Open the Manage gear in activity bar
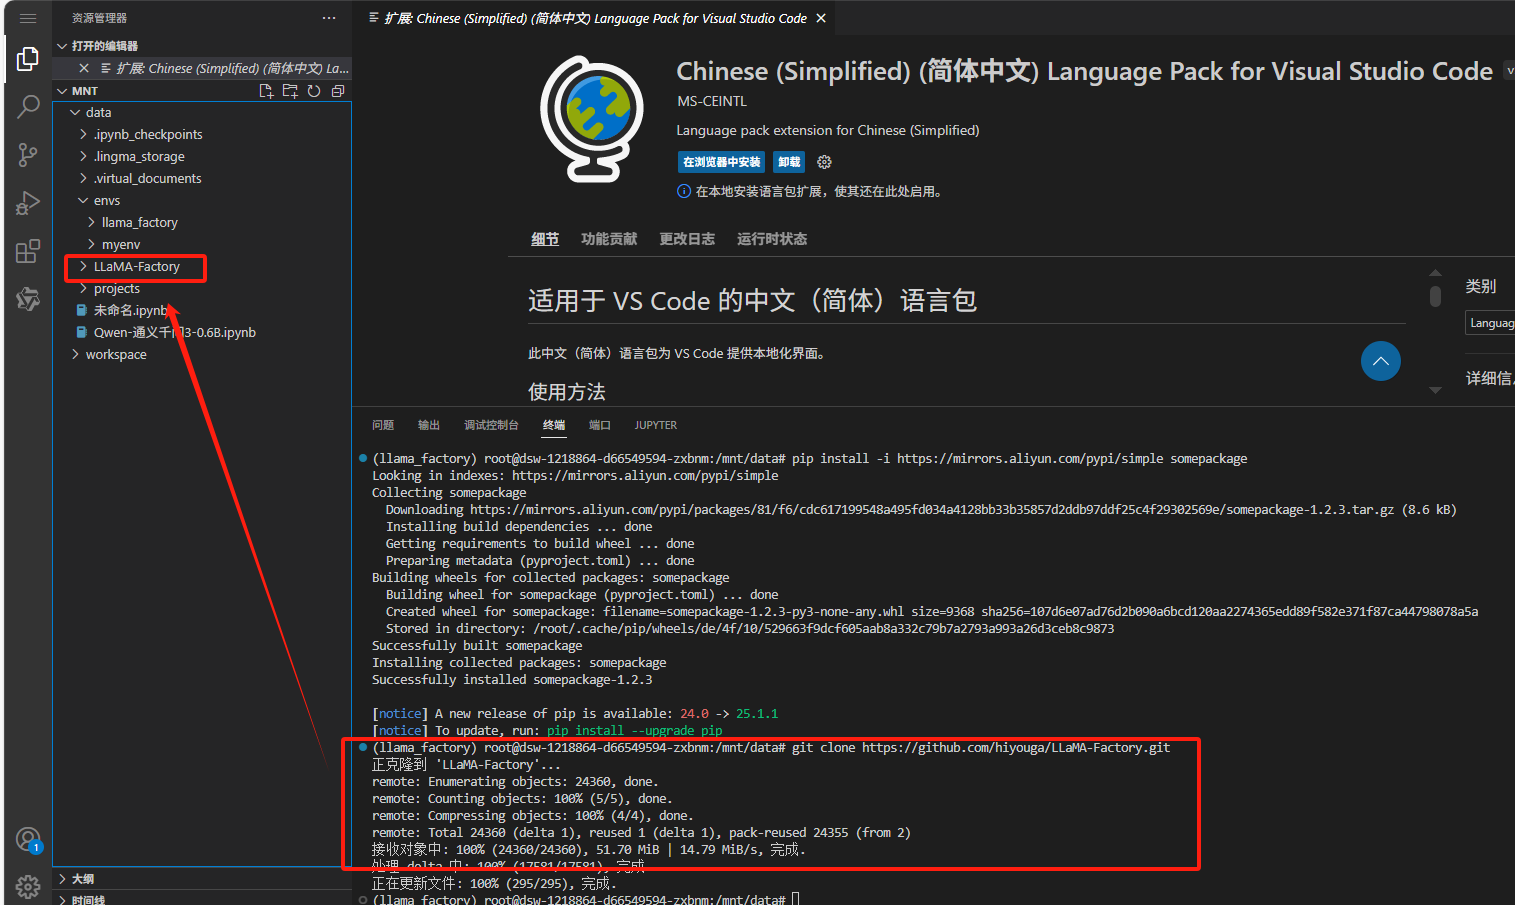1515x905 pixels. click(x=28, y=886)
